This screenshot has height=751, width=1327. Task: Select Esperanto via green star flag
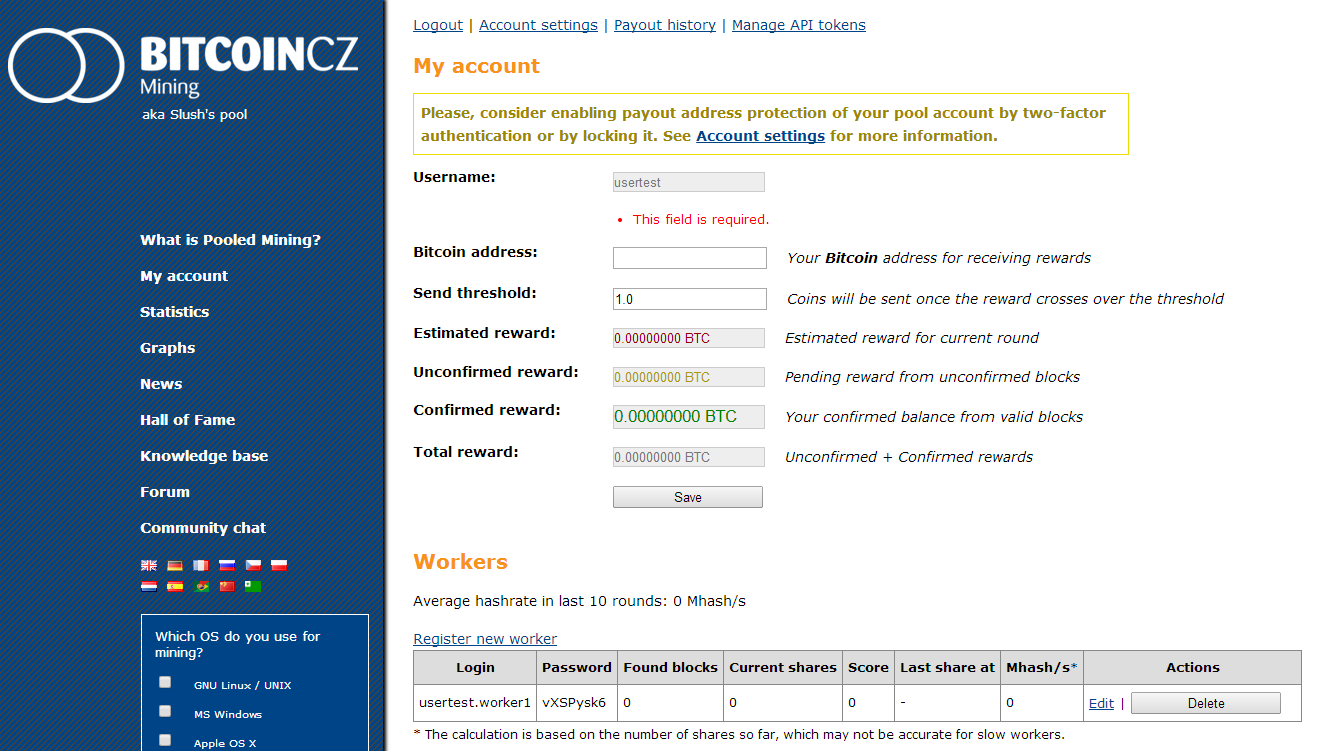[253, 586]
